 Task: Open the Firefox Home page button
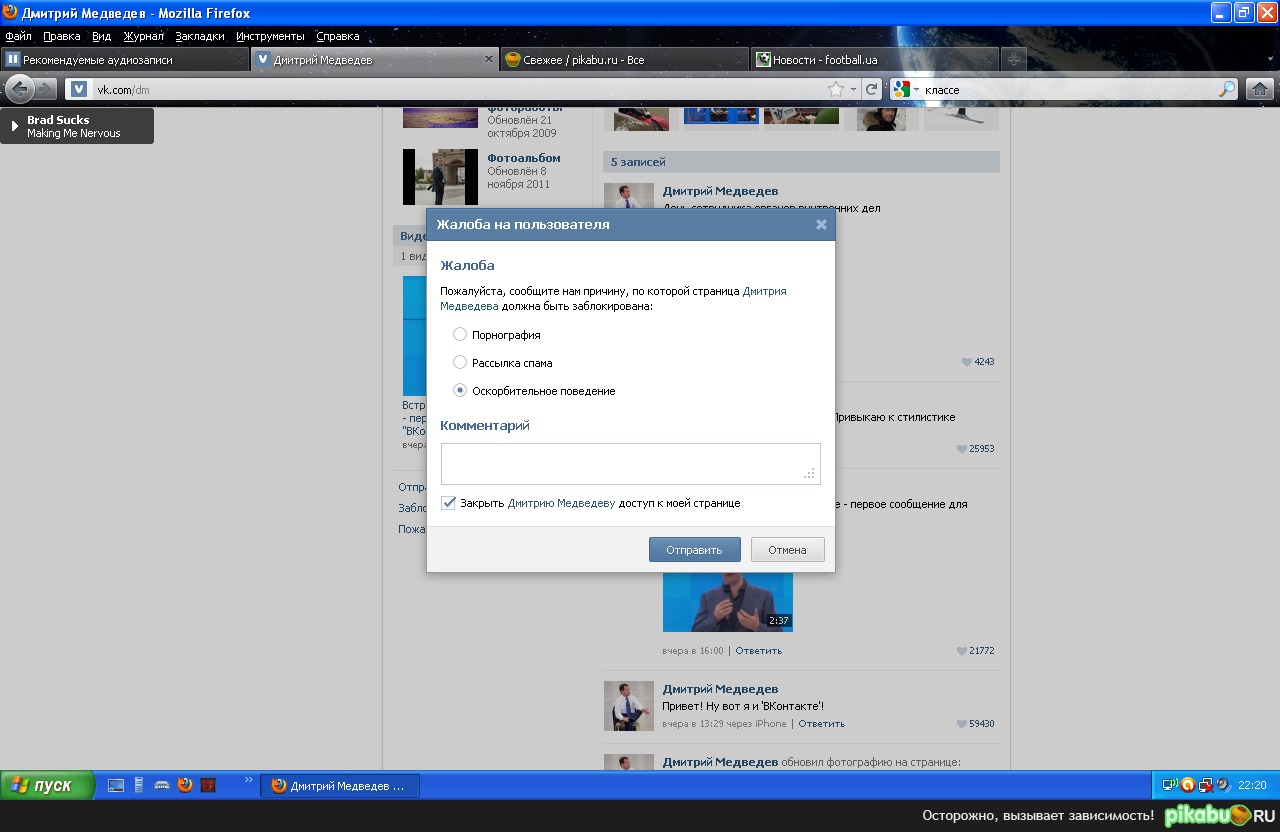pos(1259,89)
